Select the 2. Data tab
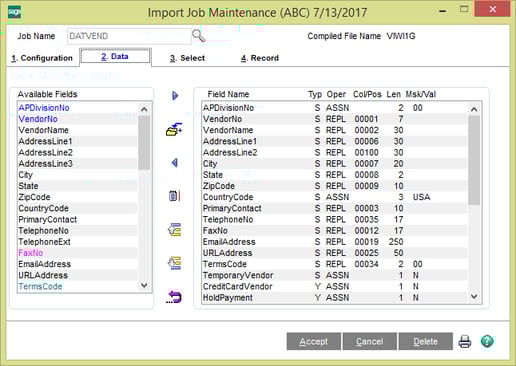 tap(115, 56)
